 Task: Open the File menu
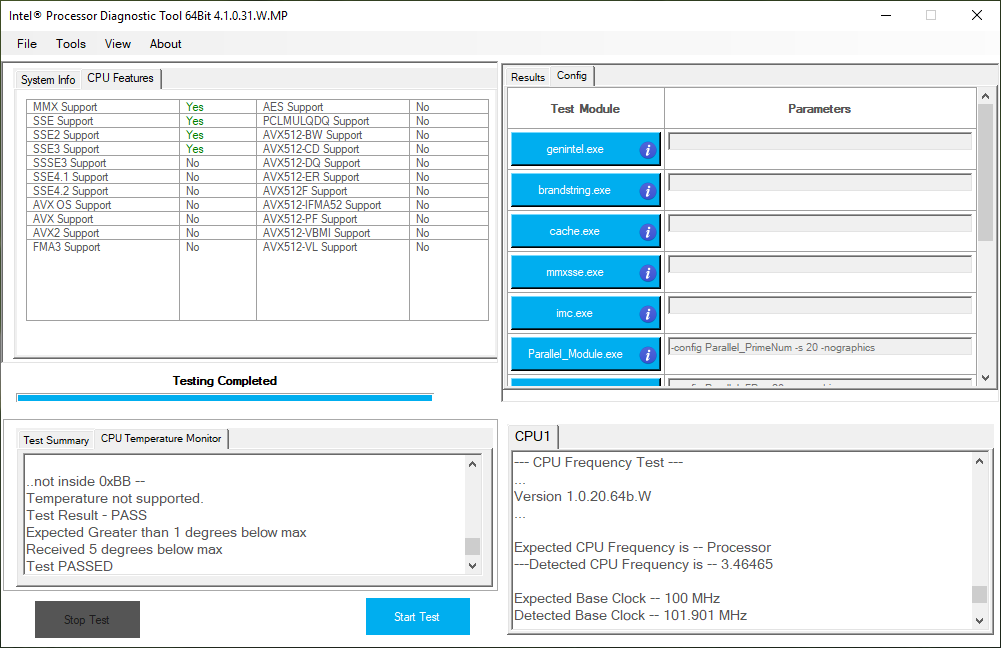click(x=27, y=44)
